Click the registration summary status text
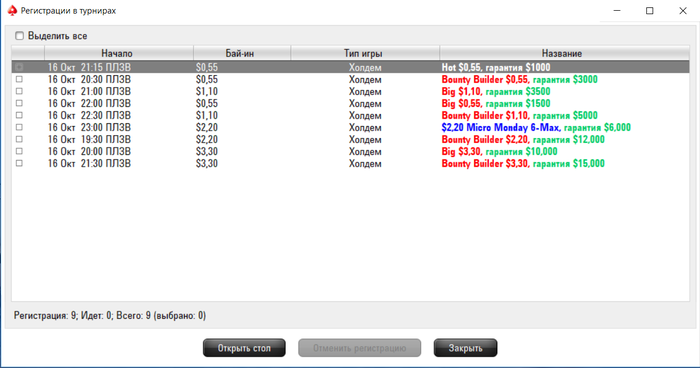 [x=110, y=316]
